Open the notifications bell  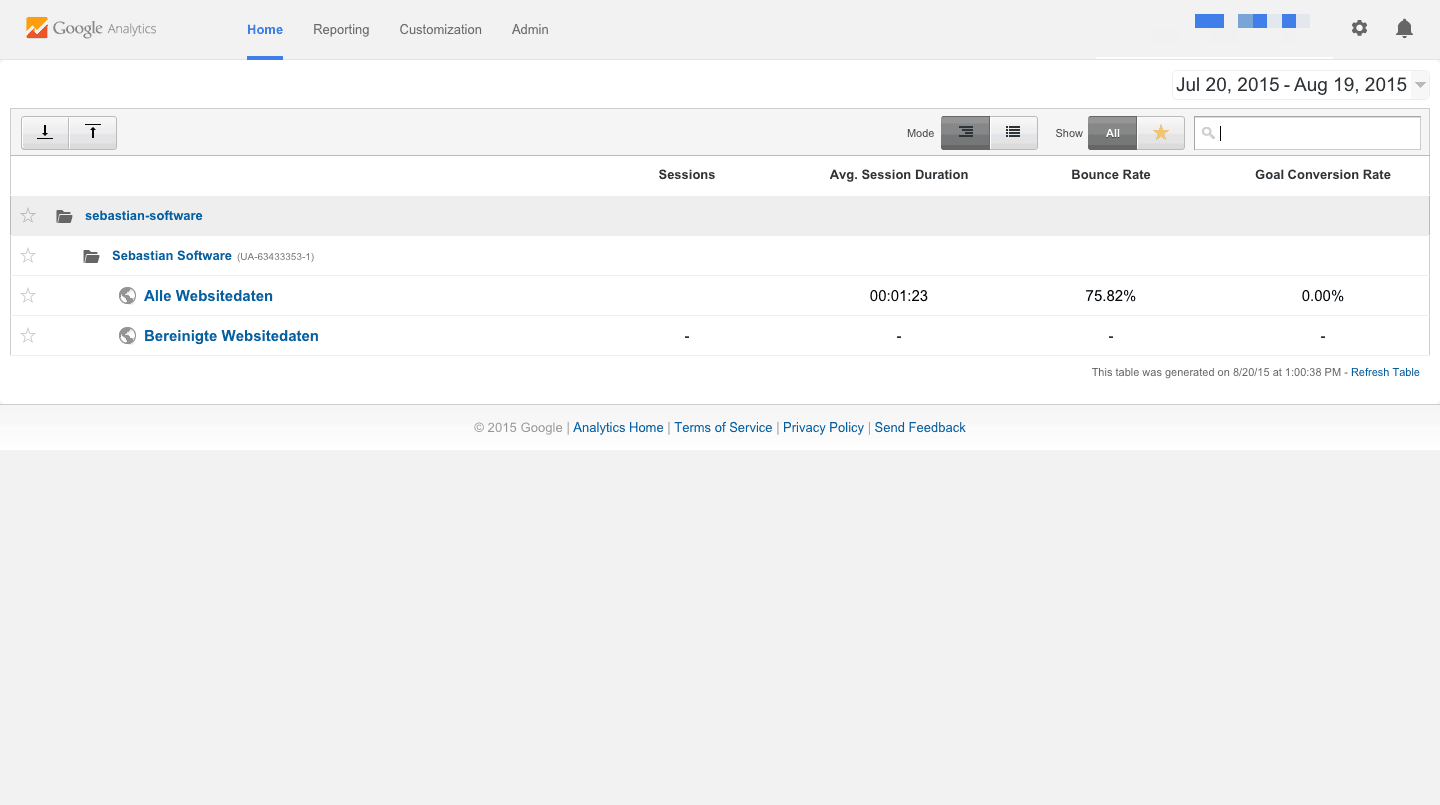click(1404, 28)
